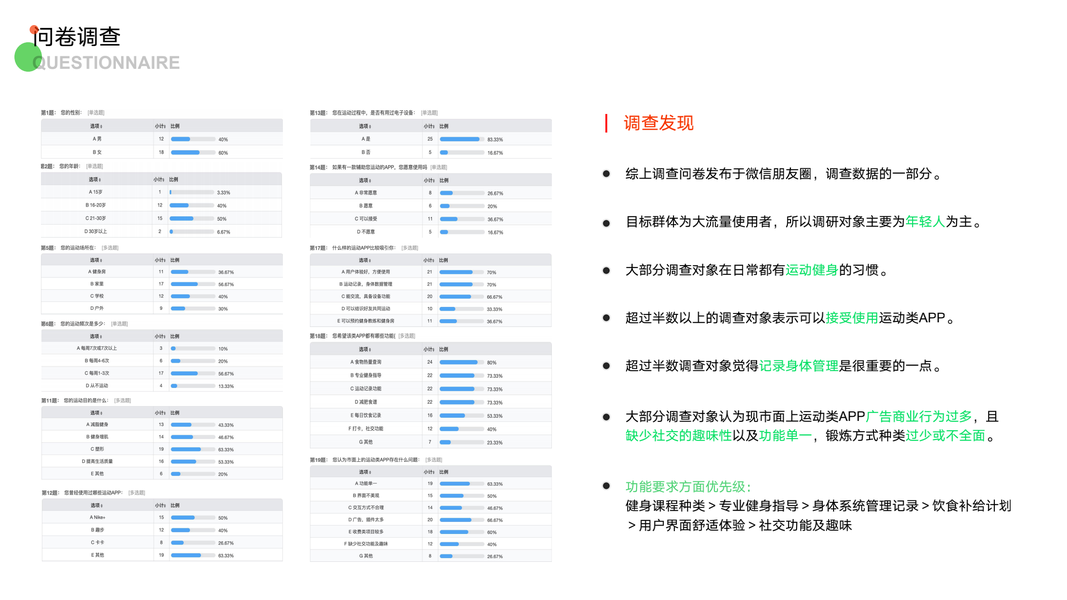Click the A 每周7次或7次以上 row
1067x600 pixels.
[x=162, y=348]
